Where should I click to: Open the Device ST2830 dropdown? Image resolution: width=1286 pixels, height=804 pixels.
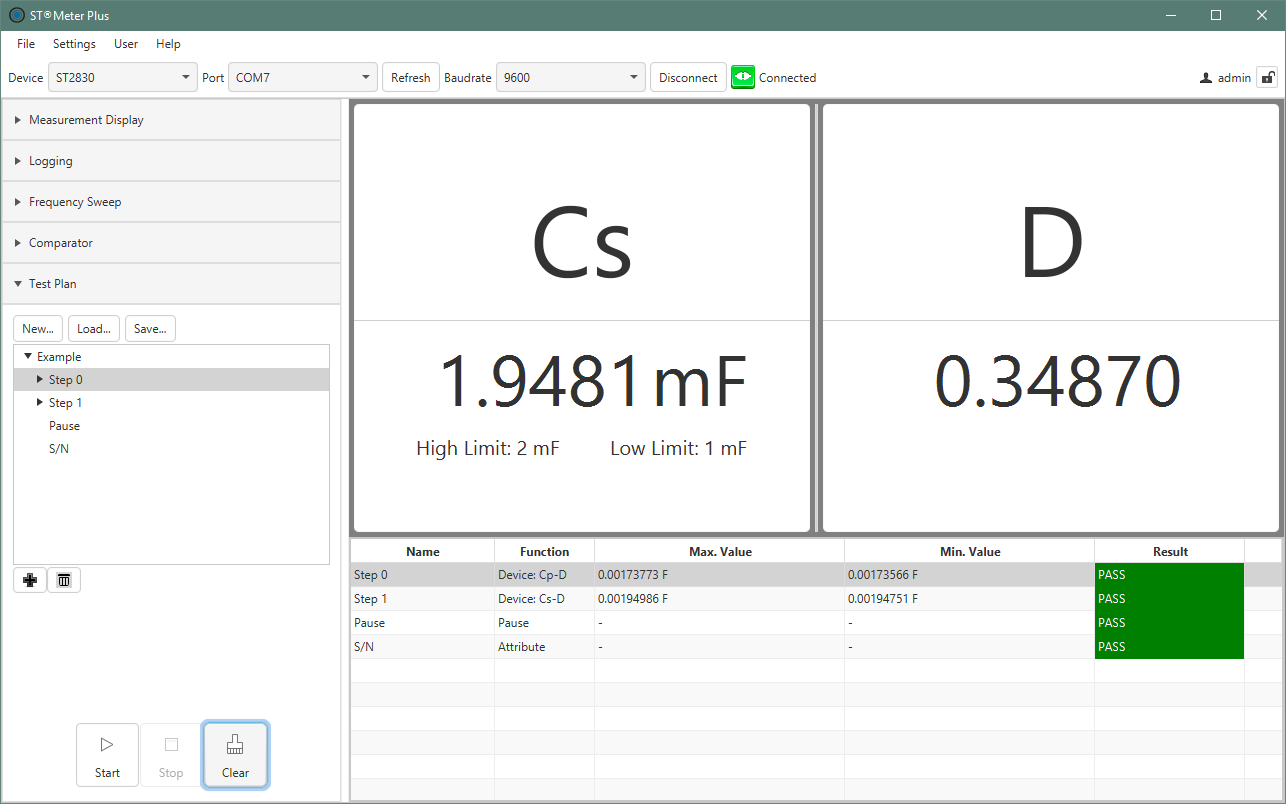pos(123,77)
